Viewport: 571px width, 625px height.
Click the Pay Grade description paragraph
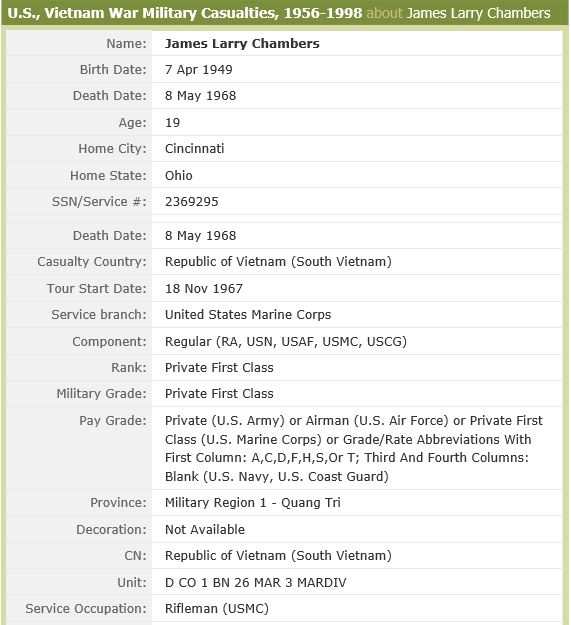354,448
